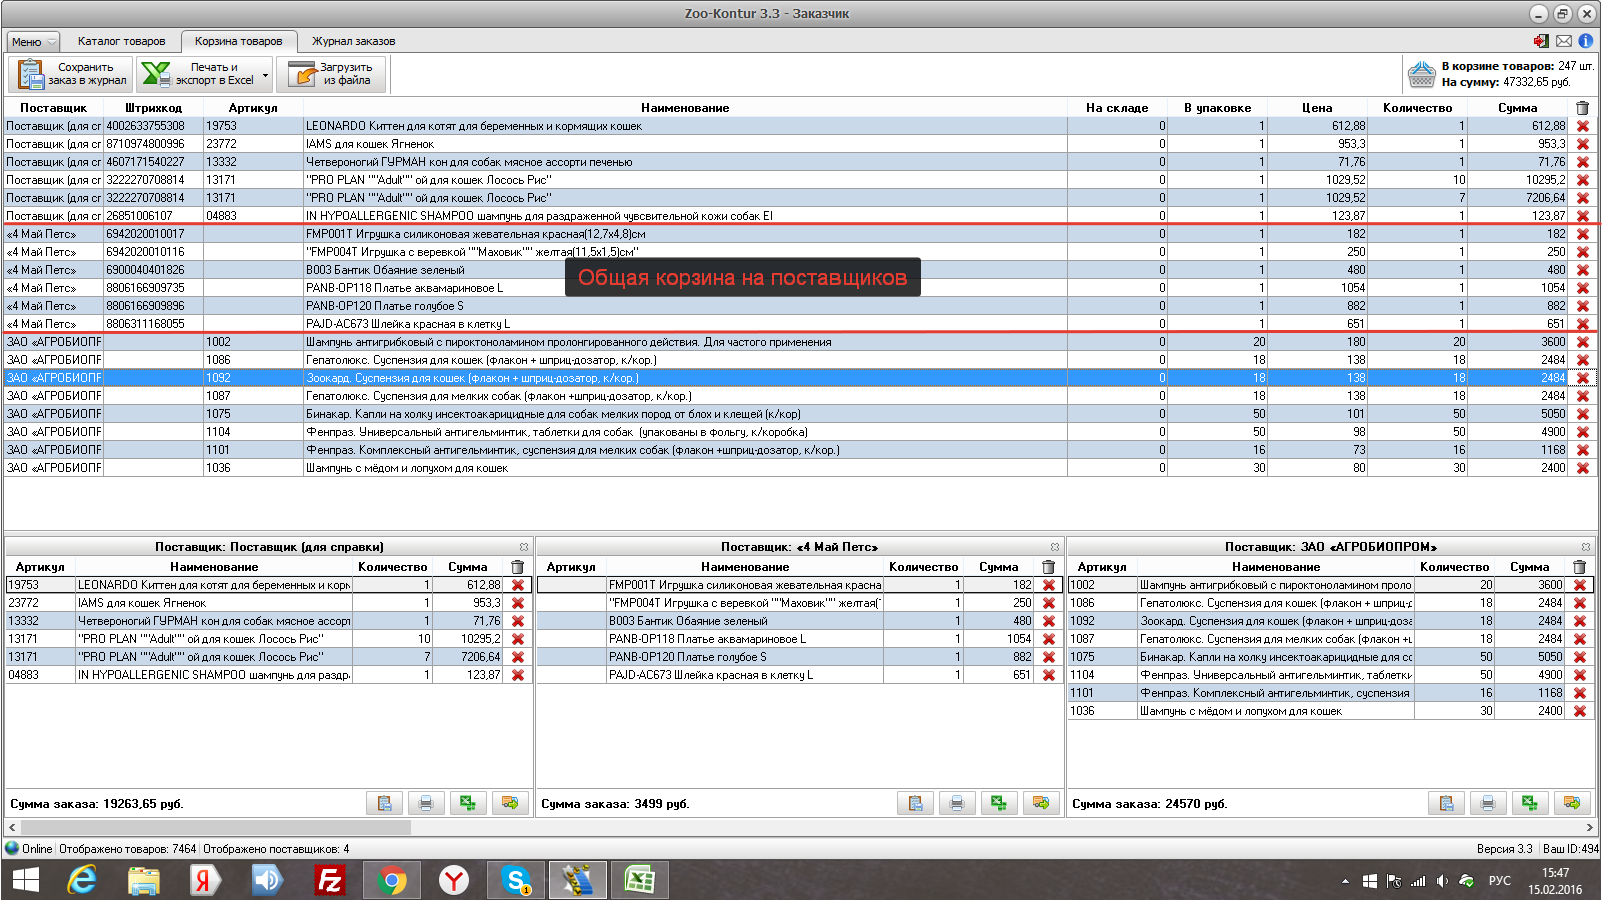Send the 24570 руб. order
The height and width of the screenshot is (900, 1603).
click(x=1572, y=803)
